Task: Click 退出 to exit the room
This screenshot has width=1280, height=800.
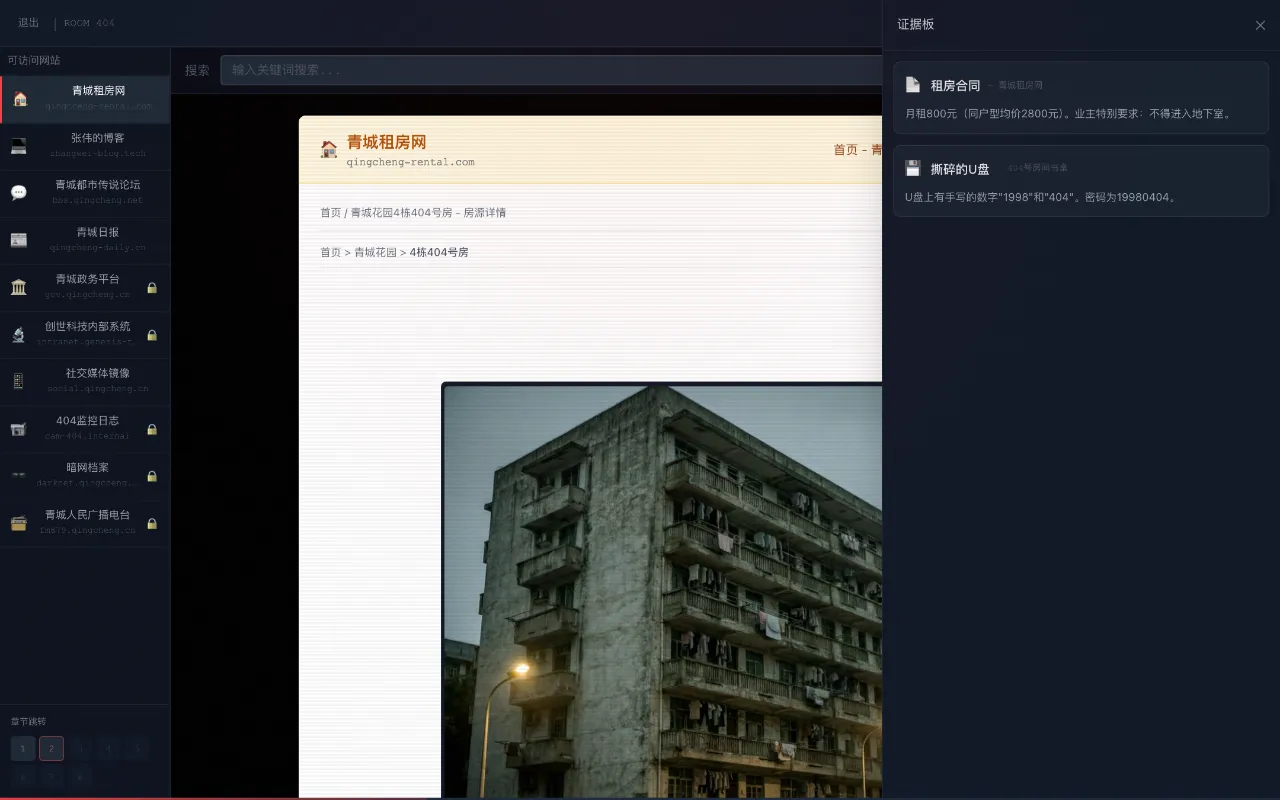Action: 28,23
